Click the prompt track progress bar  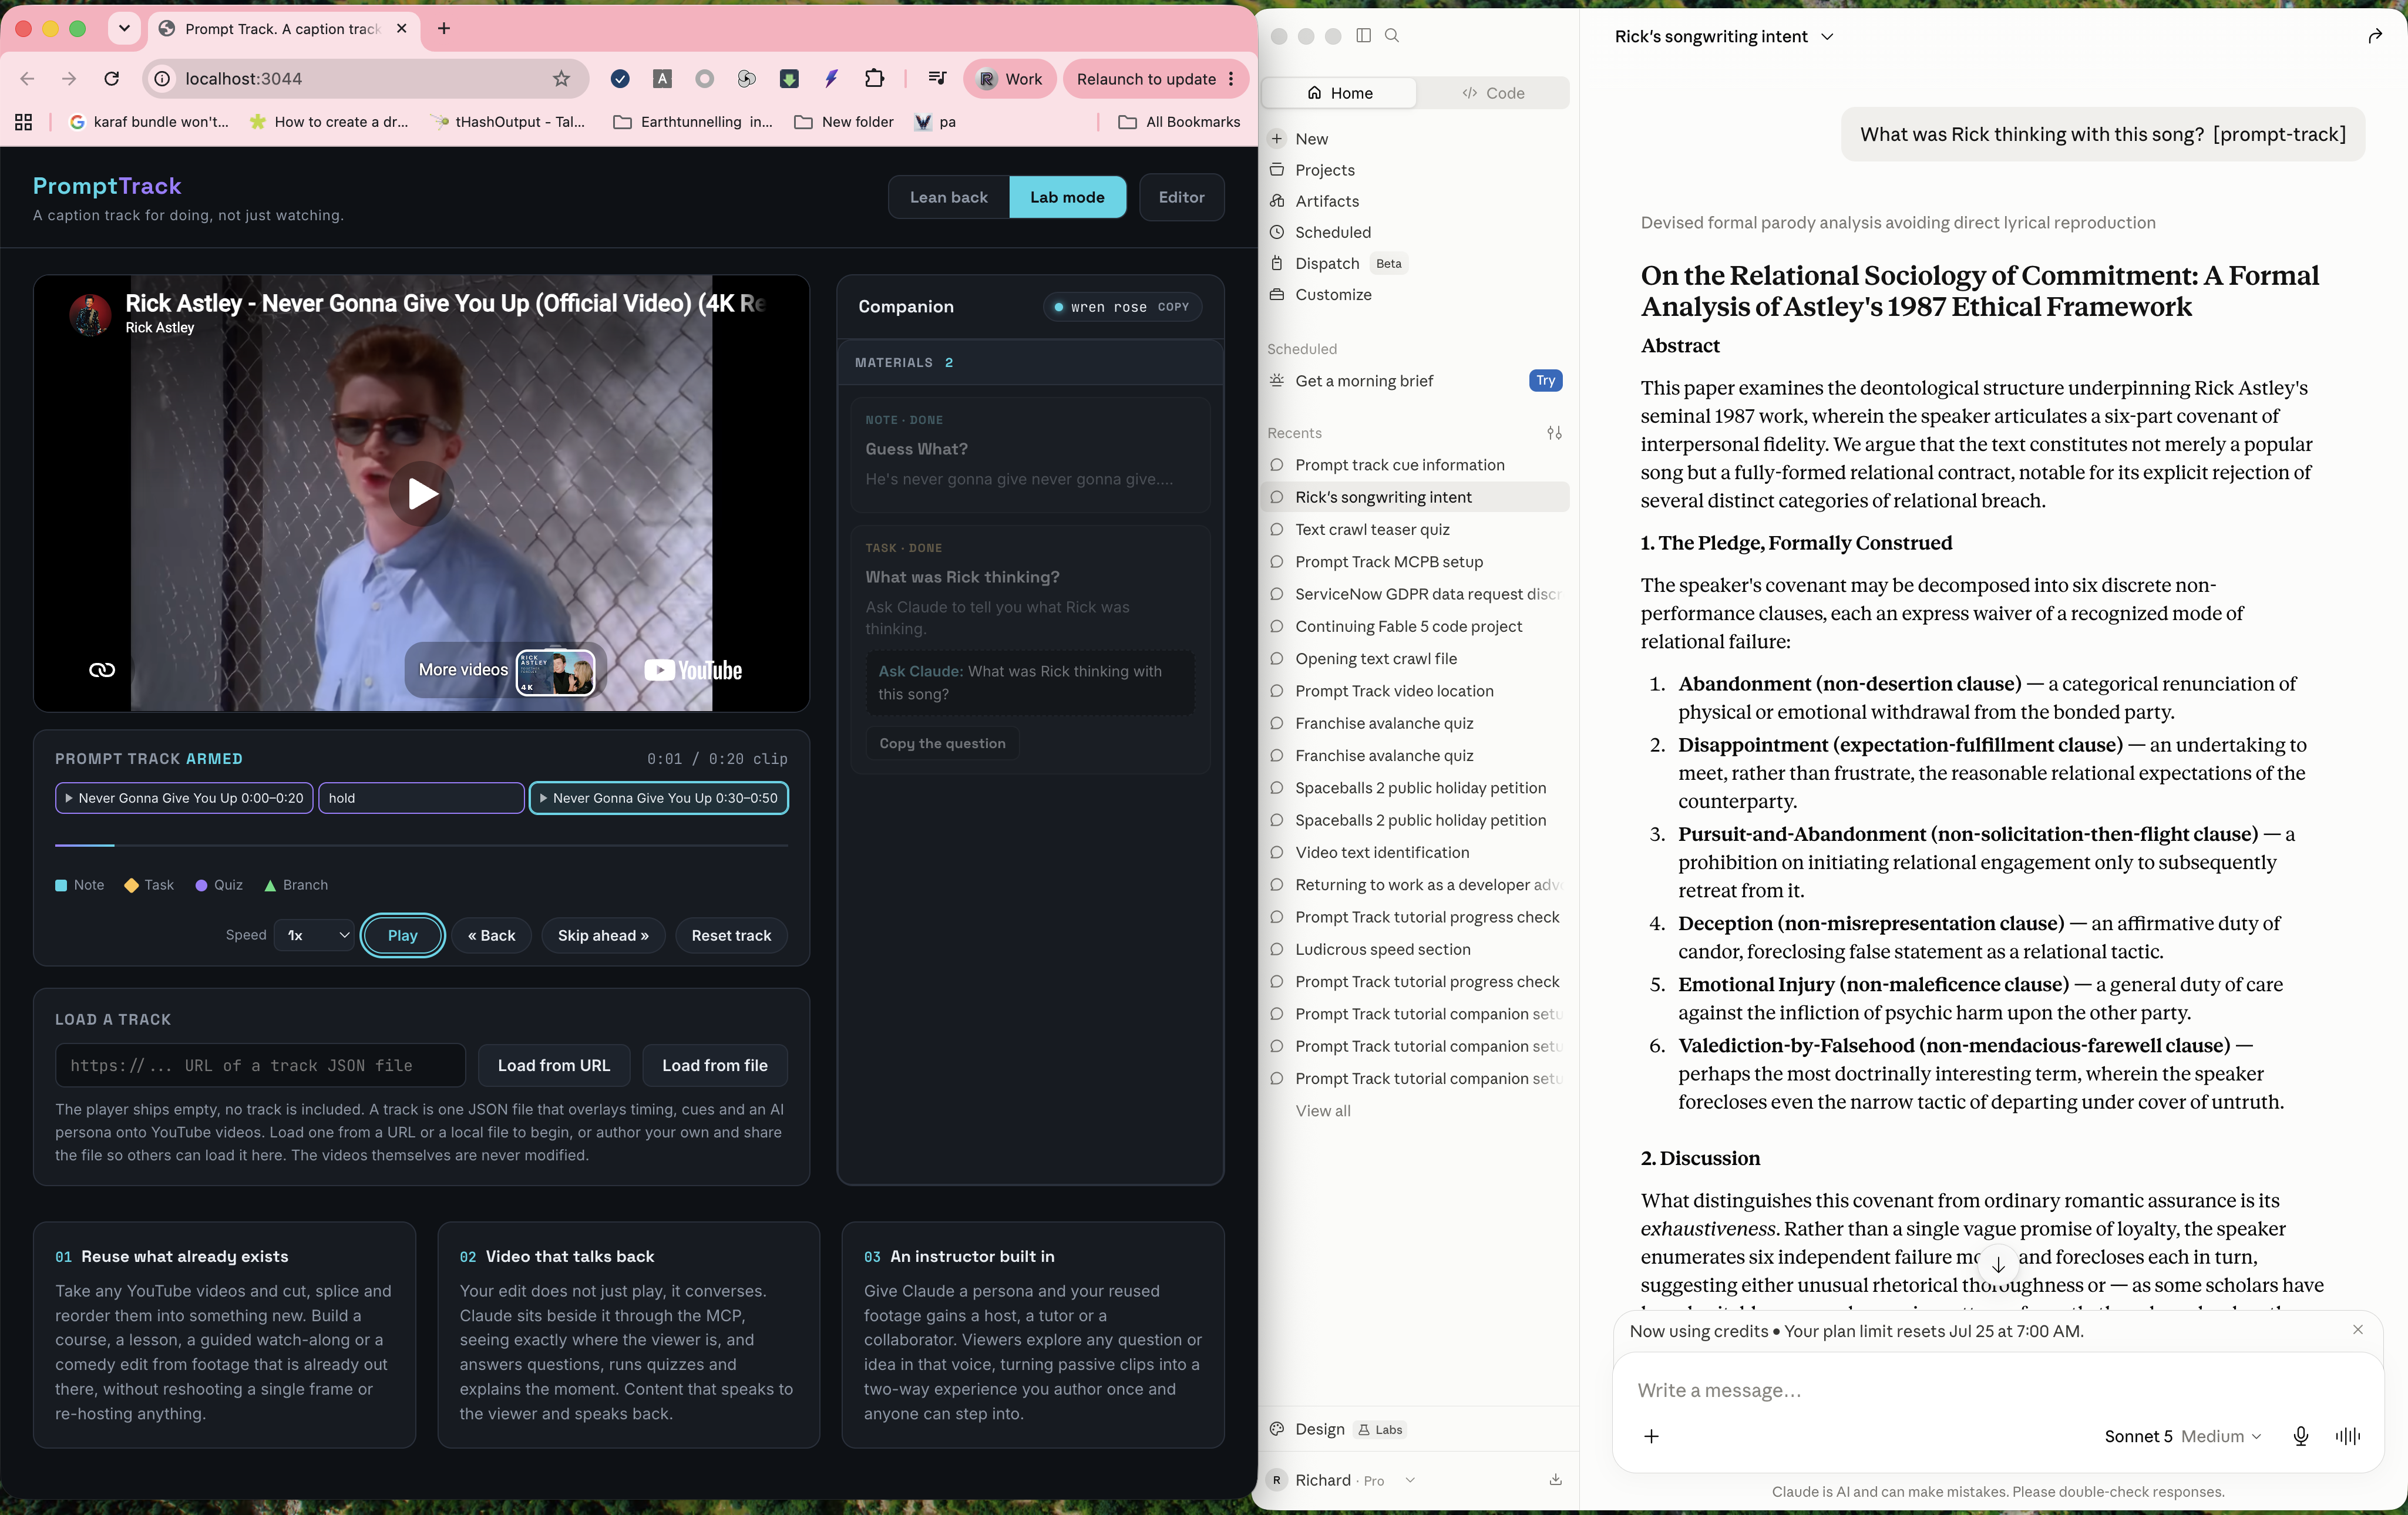[x=421, y=845]
